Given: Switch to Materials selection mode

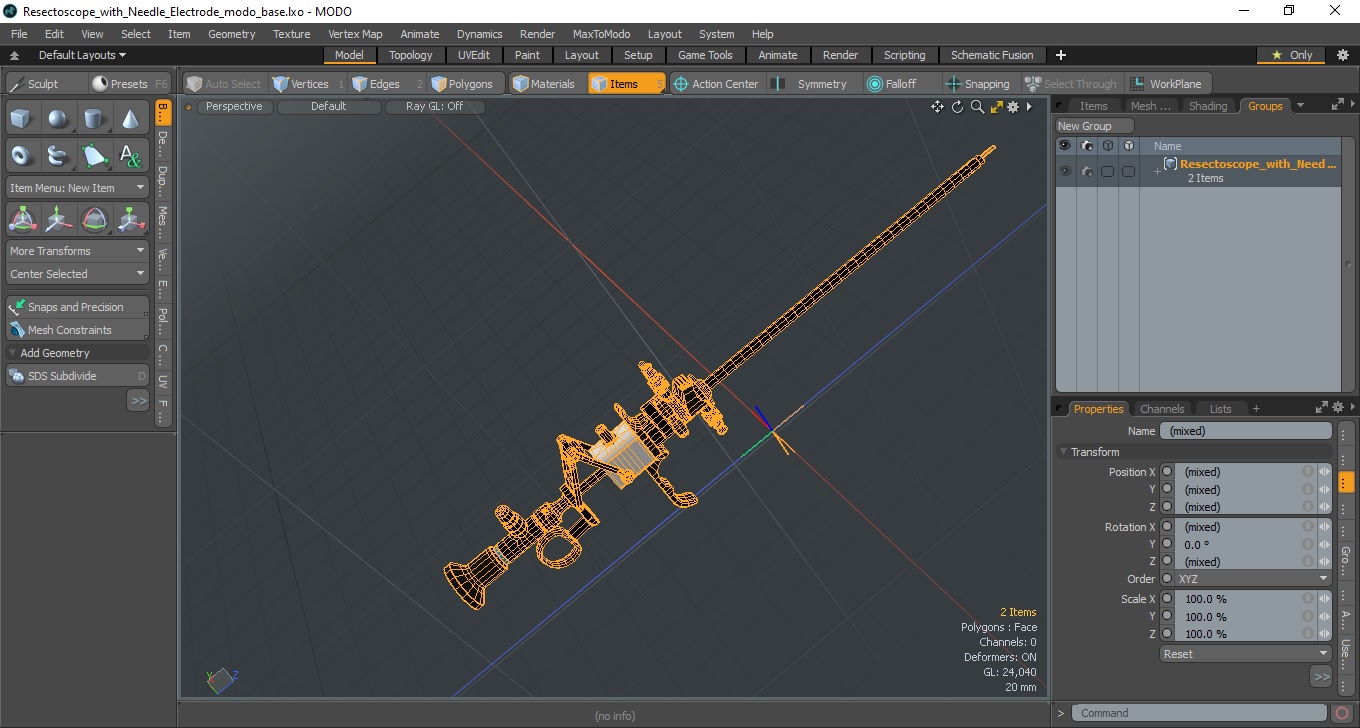Looking at the screenshot, I should coord(545,84).
